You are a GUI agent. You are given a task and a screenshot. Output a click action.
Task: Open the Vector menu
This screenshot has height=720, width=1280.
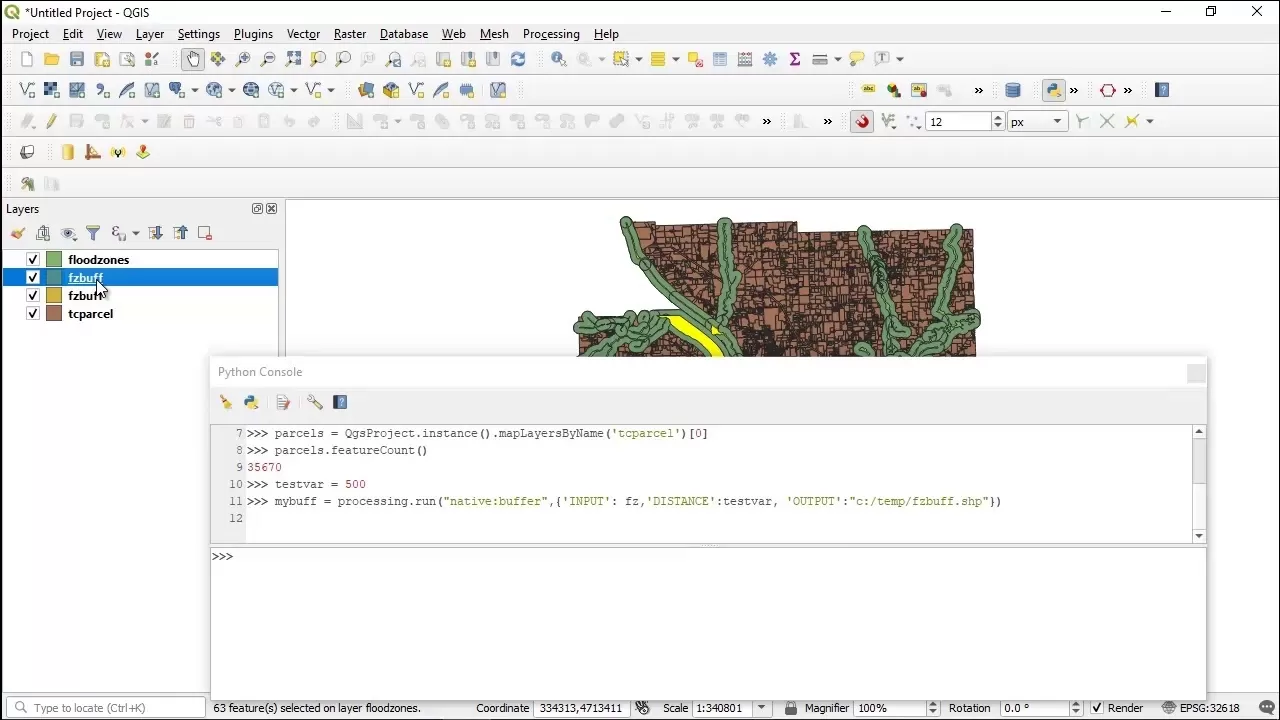point(303,34)
